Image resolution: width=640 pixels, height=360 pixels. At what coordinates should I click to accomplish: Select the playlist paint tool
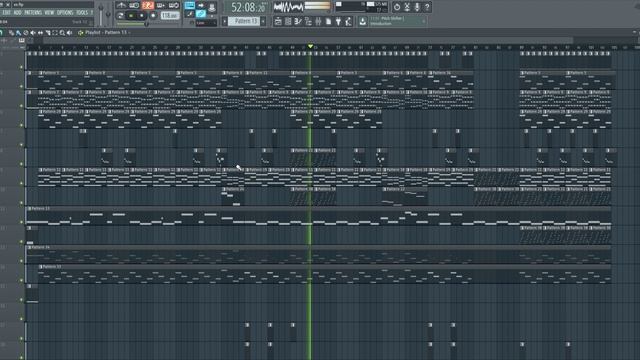coord(18,33)
